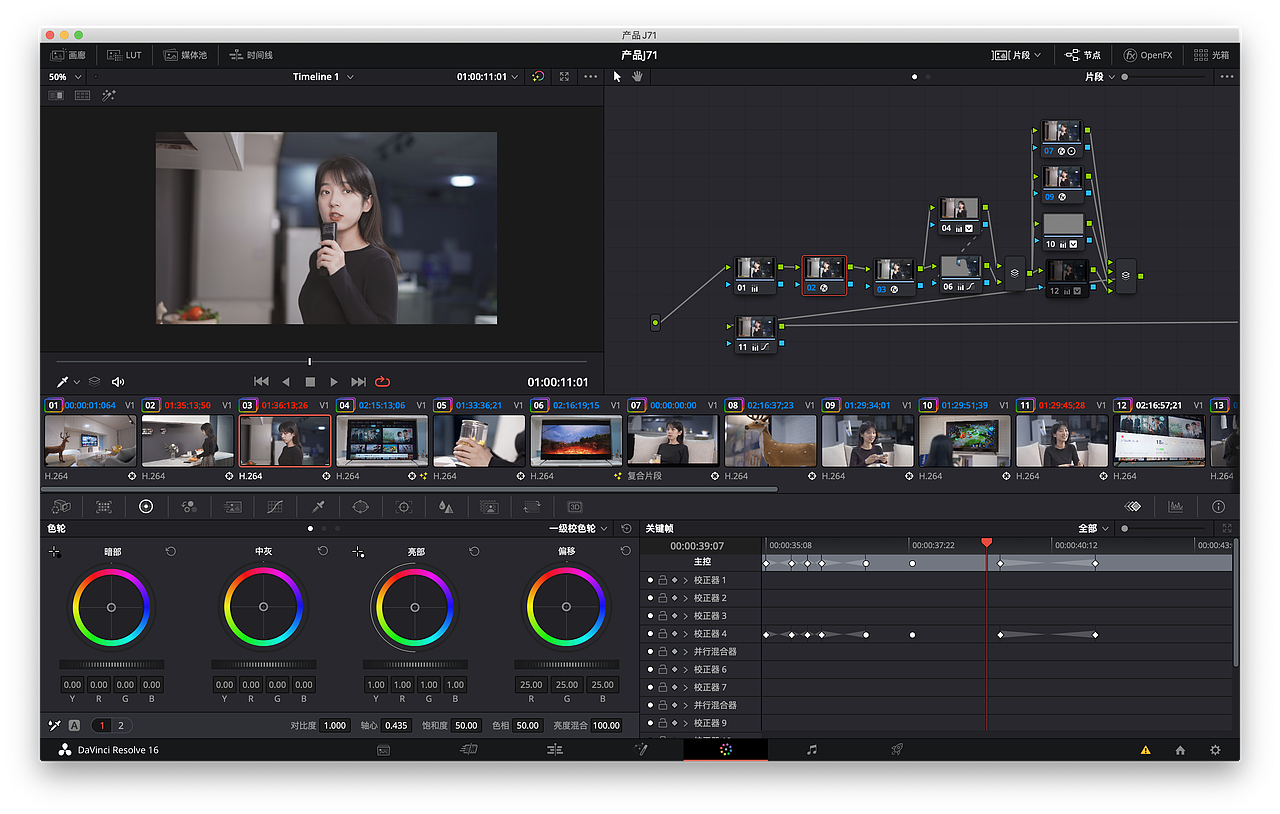The width and height of the screenshot is (1280, 814).
Task: Mute viewer audio speaker
Action: pos(118,382)
